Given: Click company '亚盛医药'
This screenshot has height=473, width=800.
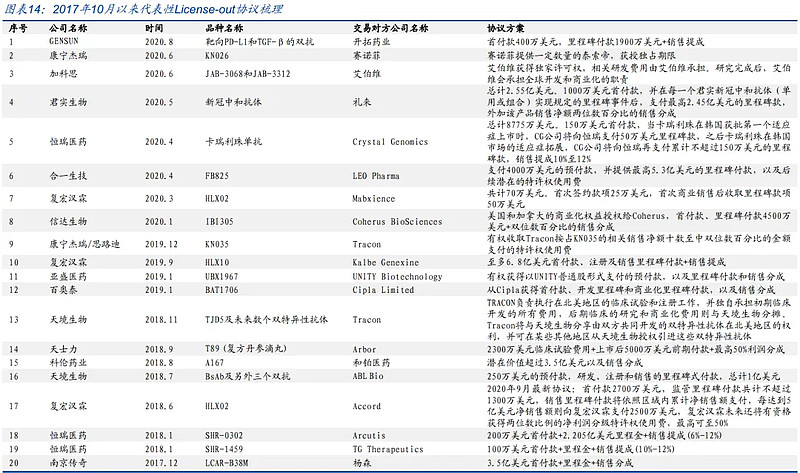Looking at the screenshot, I should tap(68, 276).
